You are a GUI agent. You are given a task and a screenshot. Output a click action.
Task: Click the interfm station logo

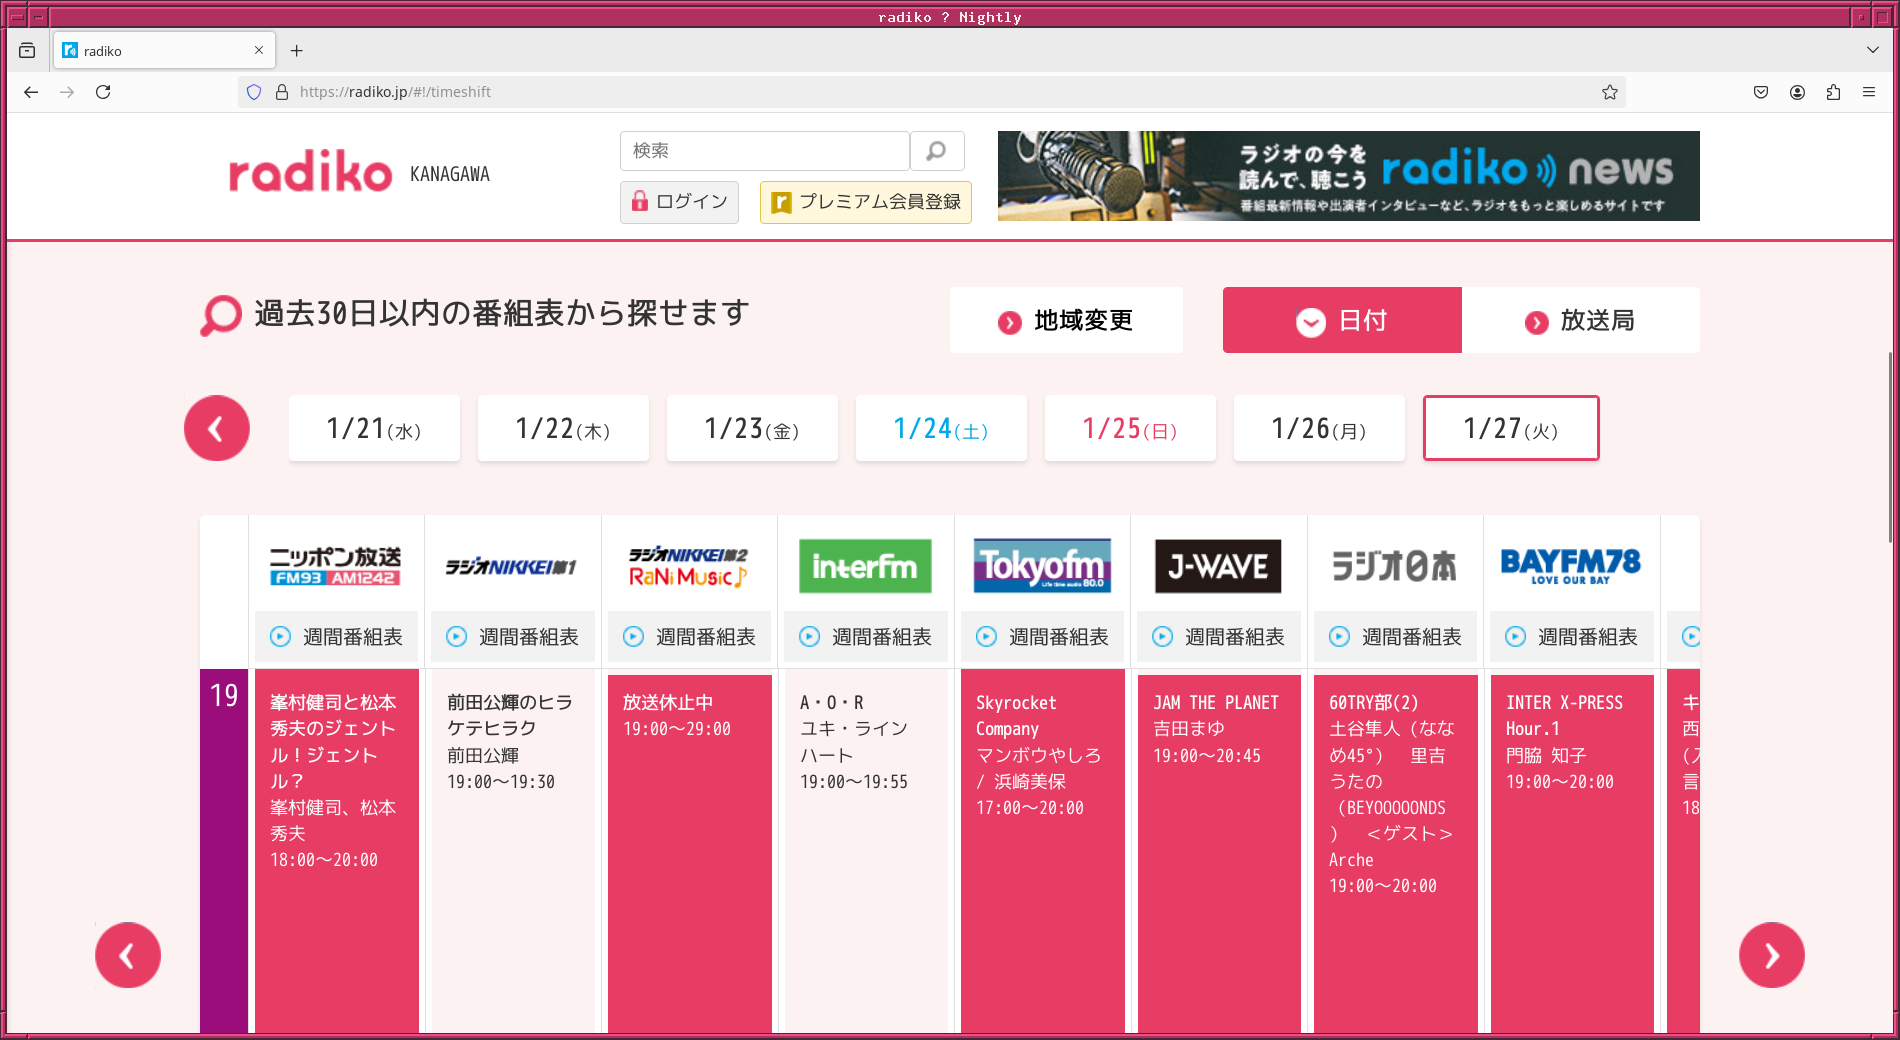click(865, 566)
